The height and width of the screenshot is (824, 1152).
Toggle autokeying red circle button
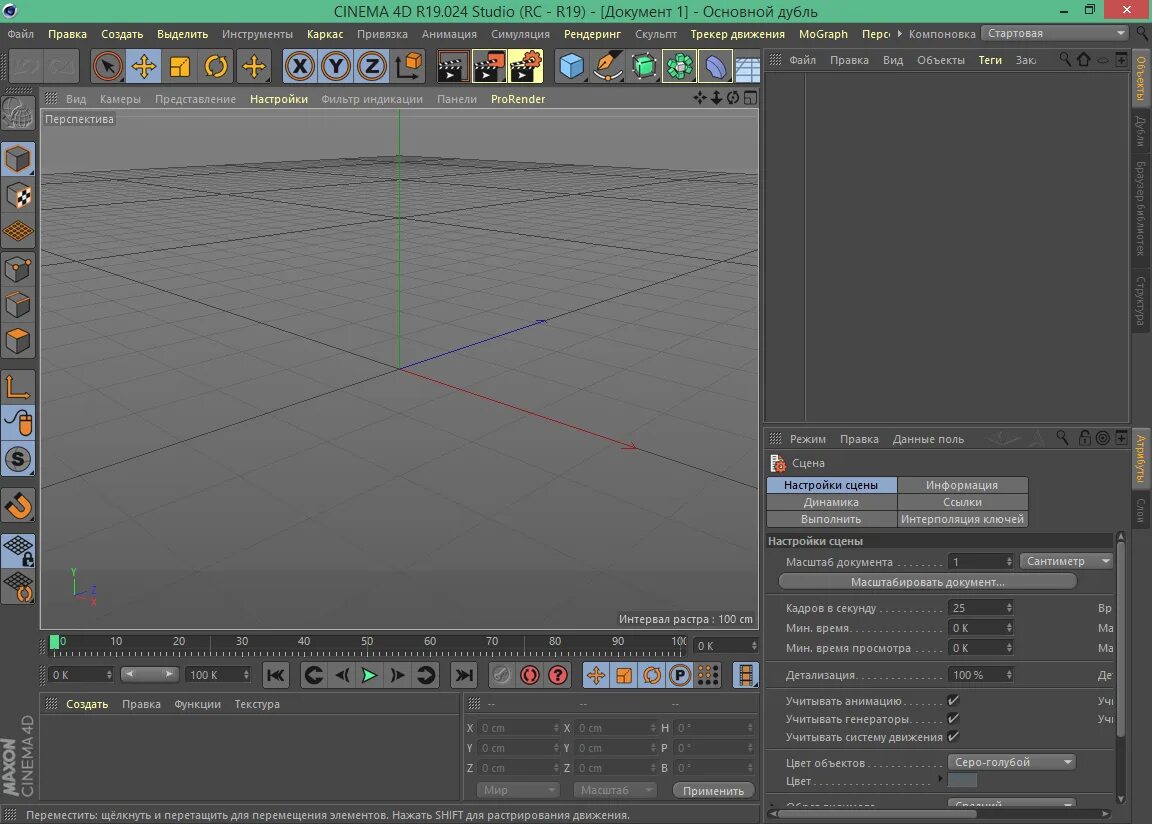click(530, 675)
